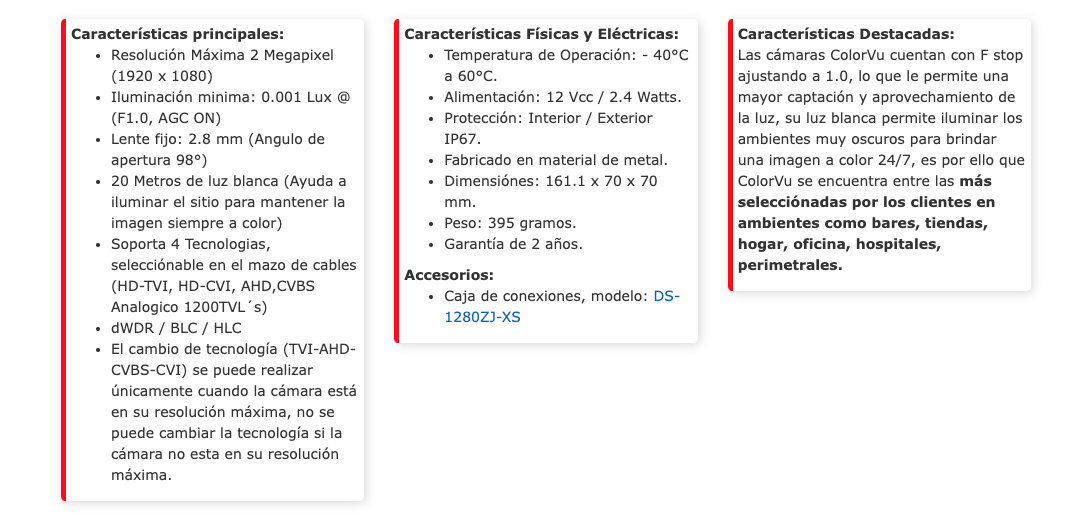Image resolution: width=1090 pixels, height=515 pixels.
Task: Click the "Lente fijo: 2.8 mm" item
Action: point(217,139)
